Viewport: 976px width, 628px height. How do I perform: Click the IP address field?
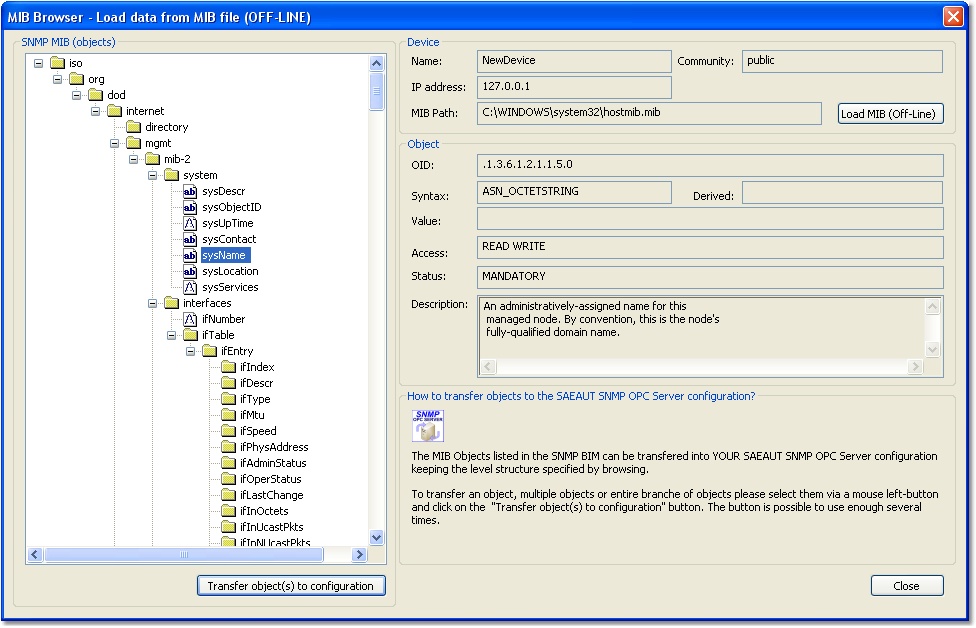point(574,87)
